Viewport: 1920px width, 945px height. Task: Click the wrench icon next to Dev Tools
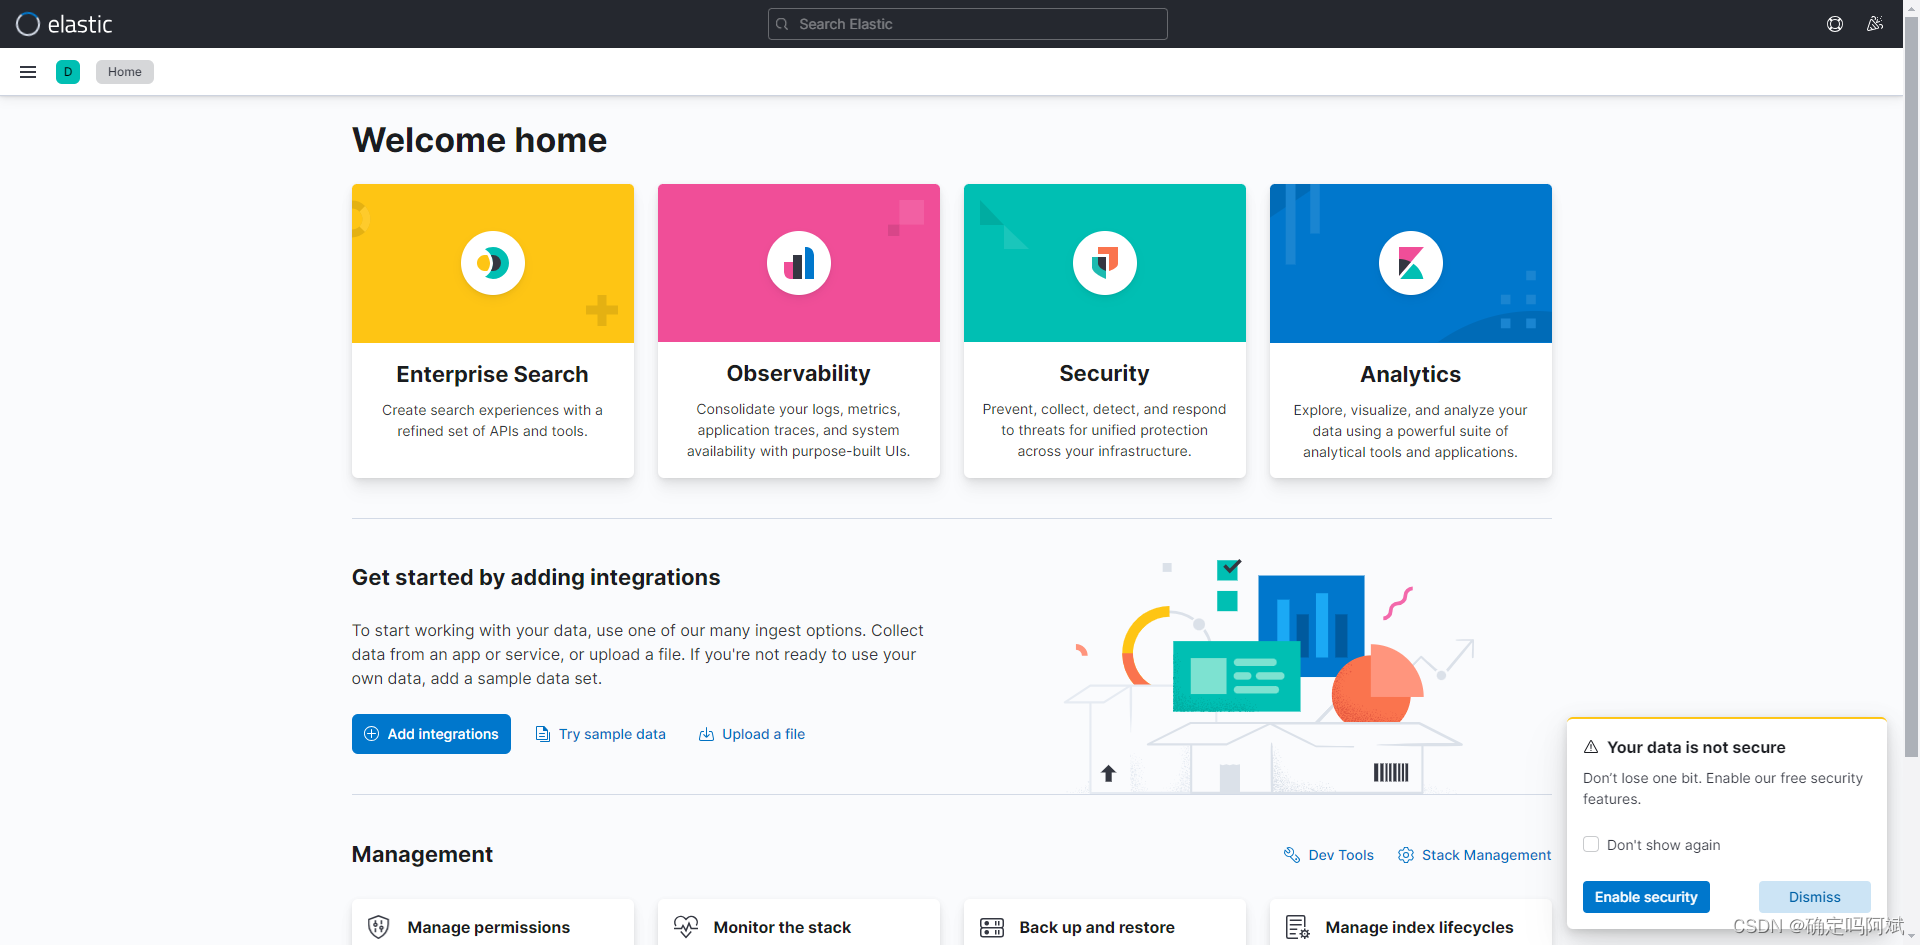click(1292, 855)
